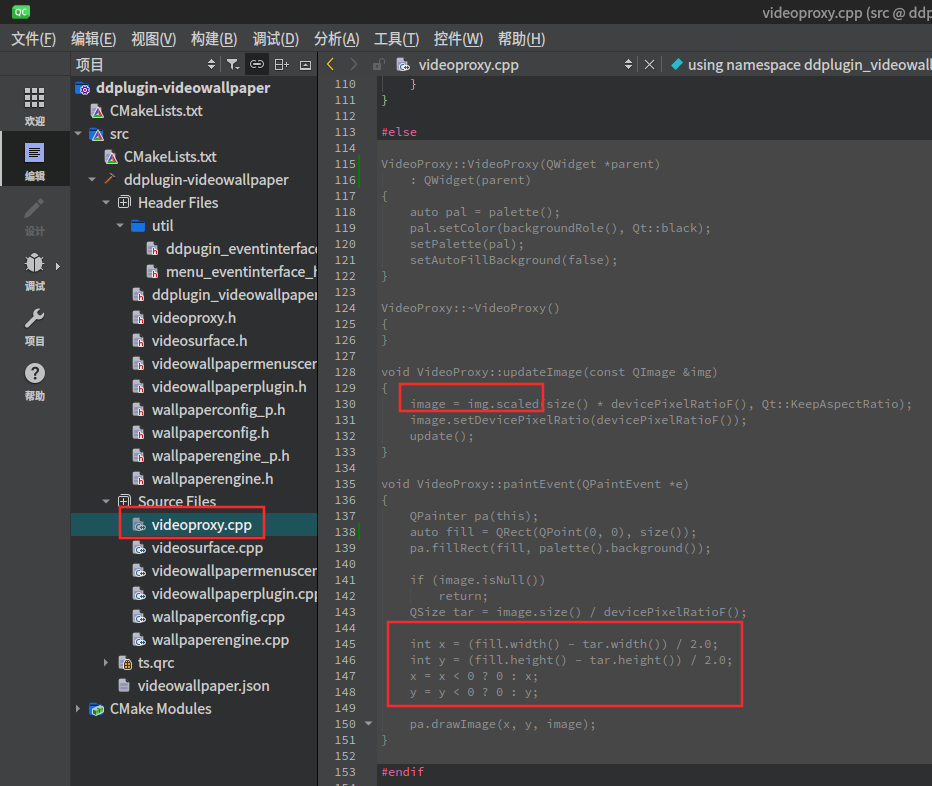Screen dimensions: 932x786
Task: Click the filter tree funnel icon
Action: 232,64
